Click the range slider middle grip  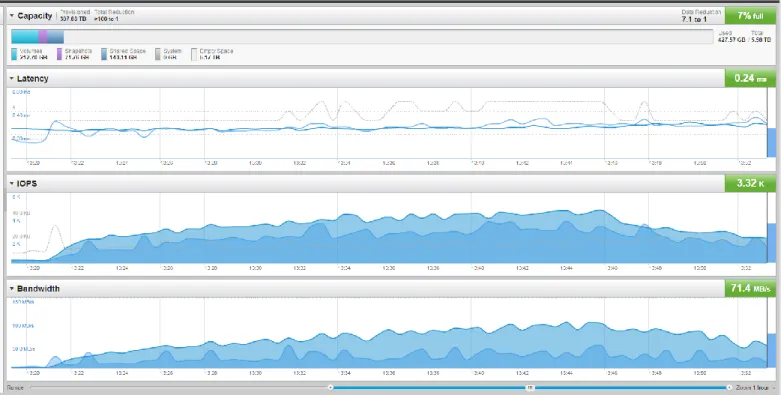coord(530,387)
